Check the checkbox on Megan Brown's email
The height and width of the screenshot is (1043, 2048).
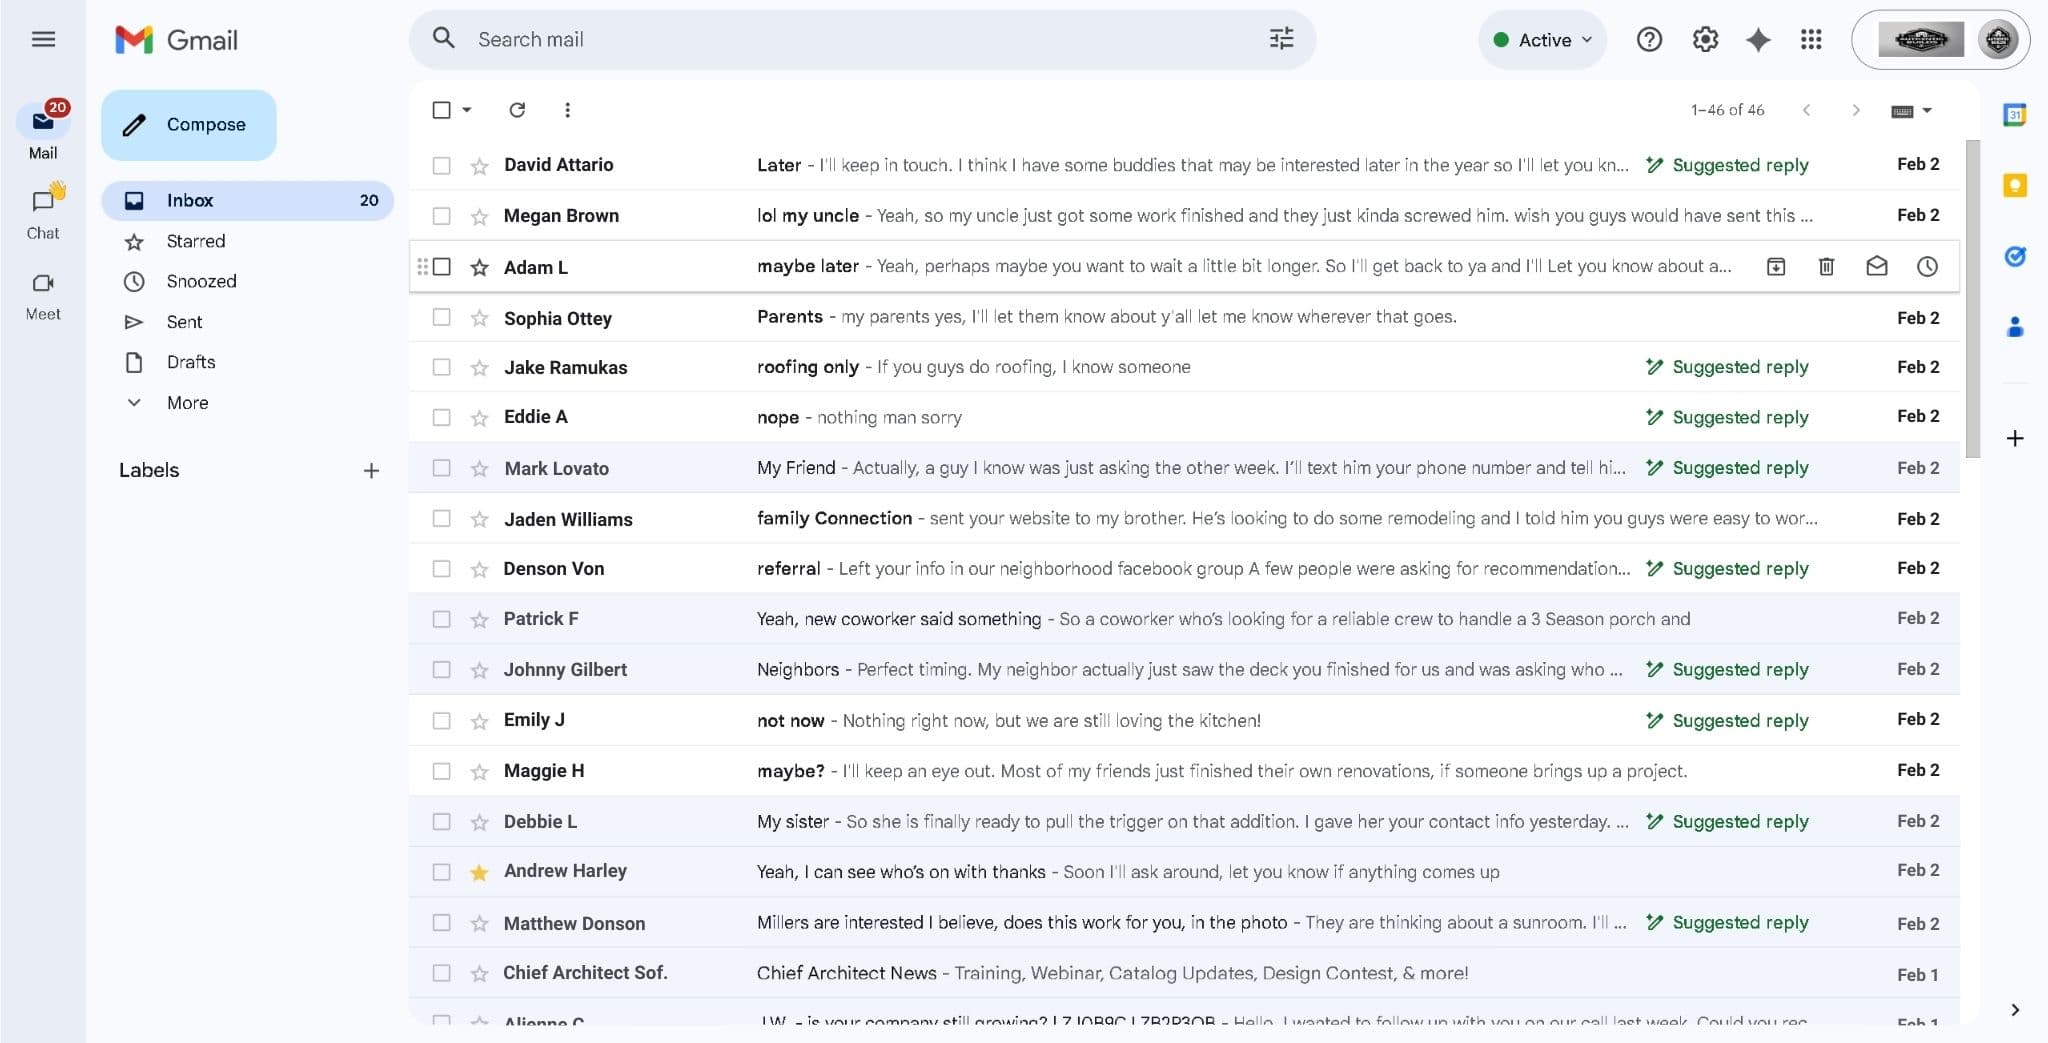point(442,215)
